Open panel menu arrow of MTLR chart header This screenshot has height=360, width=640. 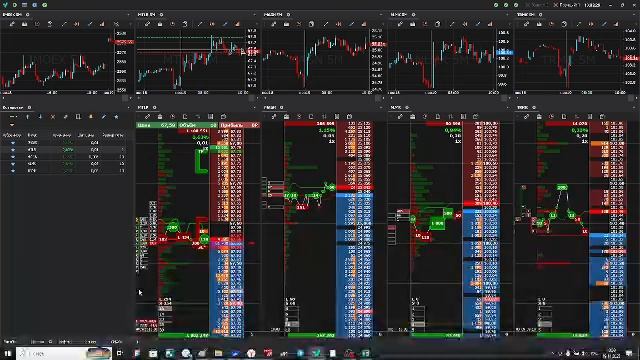255,15
